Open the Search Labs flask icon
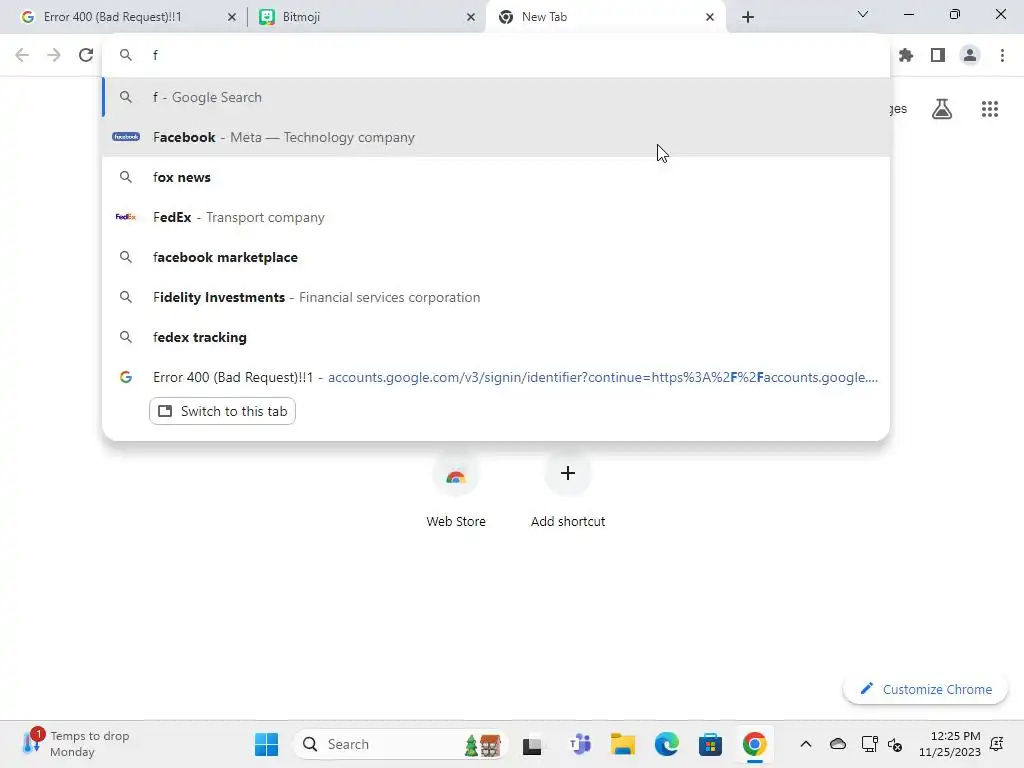 (x=942, y=108)
